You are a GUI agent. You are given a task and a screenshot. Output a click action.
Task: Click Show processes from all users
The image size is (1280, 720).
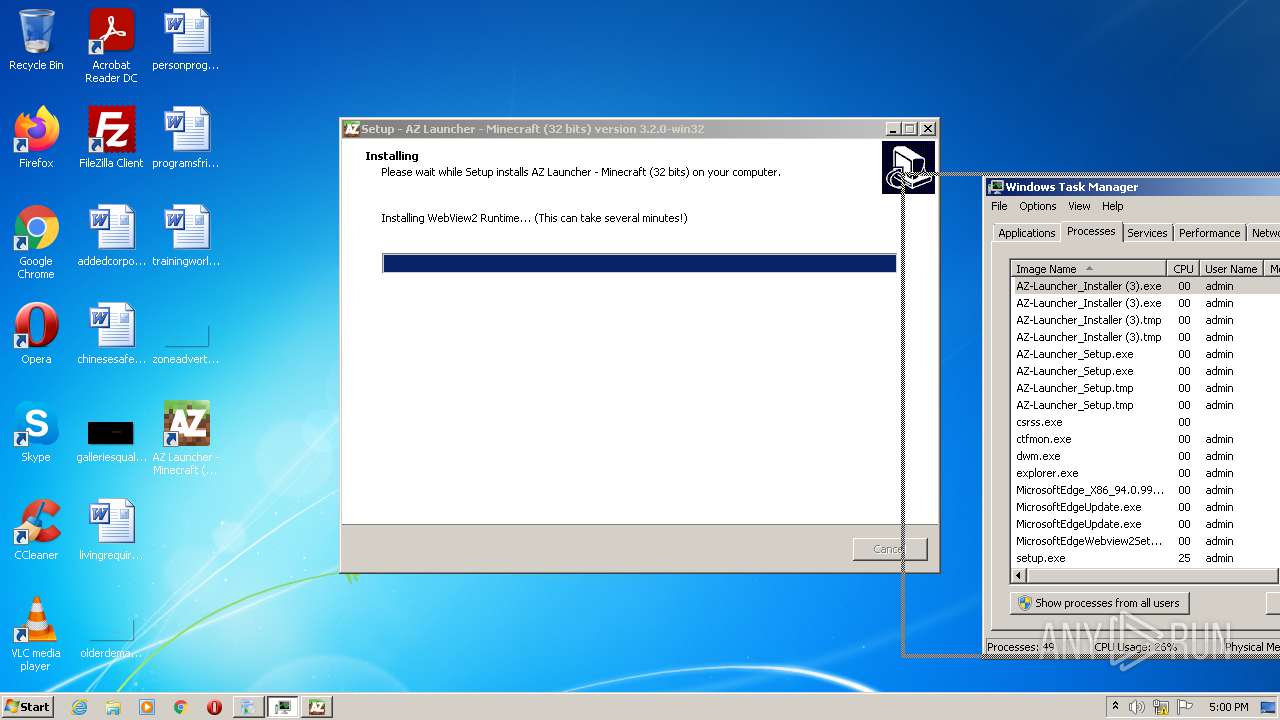tap(1099, 603)
